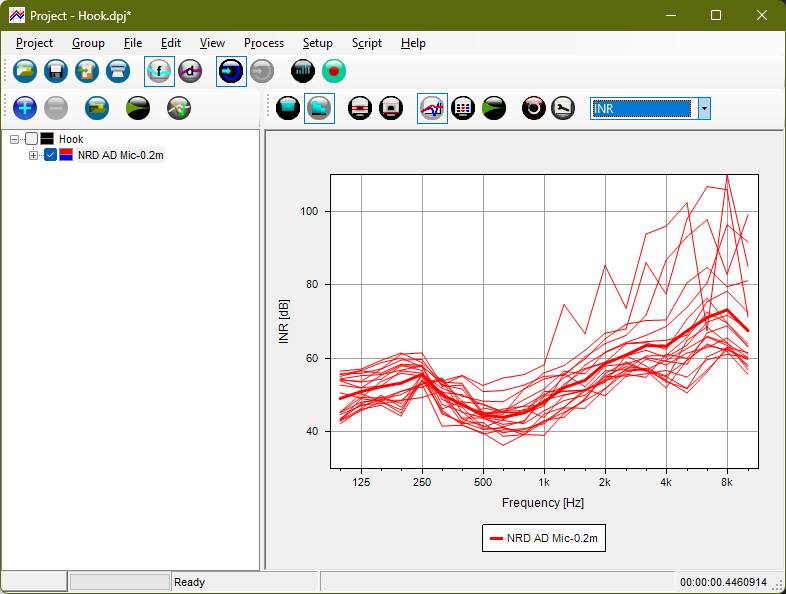Open the Process menu
This screenshot has width=786, height=594.
coord(264,43)
